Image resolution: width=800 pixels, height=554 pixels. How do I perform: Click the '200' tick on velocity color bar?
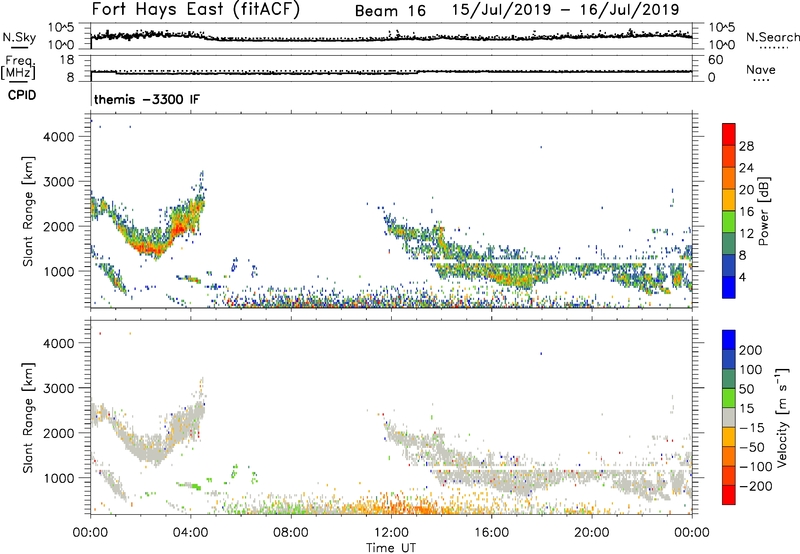click(x=751, y=350)
